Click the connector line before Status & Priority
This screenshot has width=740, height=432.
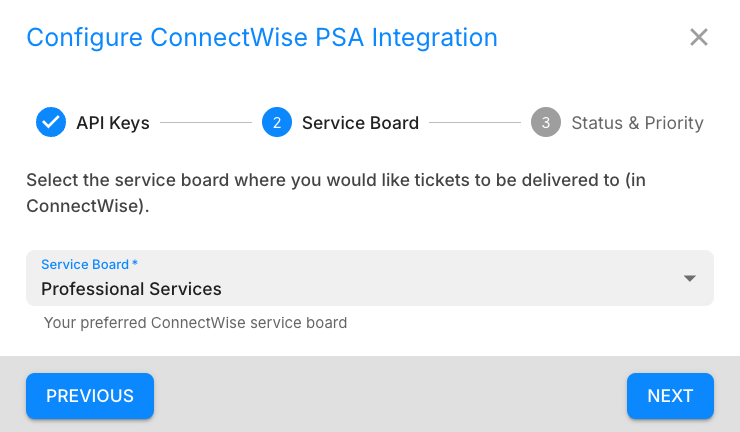474,123
